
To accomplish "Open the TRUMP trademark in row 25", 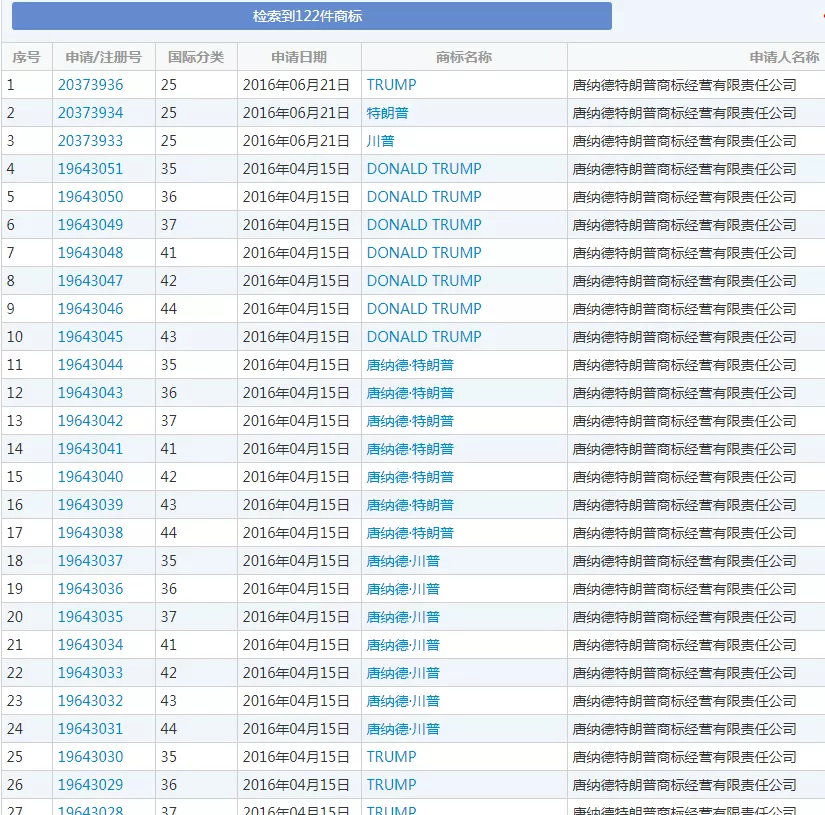I will (391, 757).
